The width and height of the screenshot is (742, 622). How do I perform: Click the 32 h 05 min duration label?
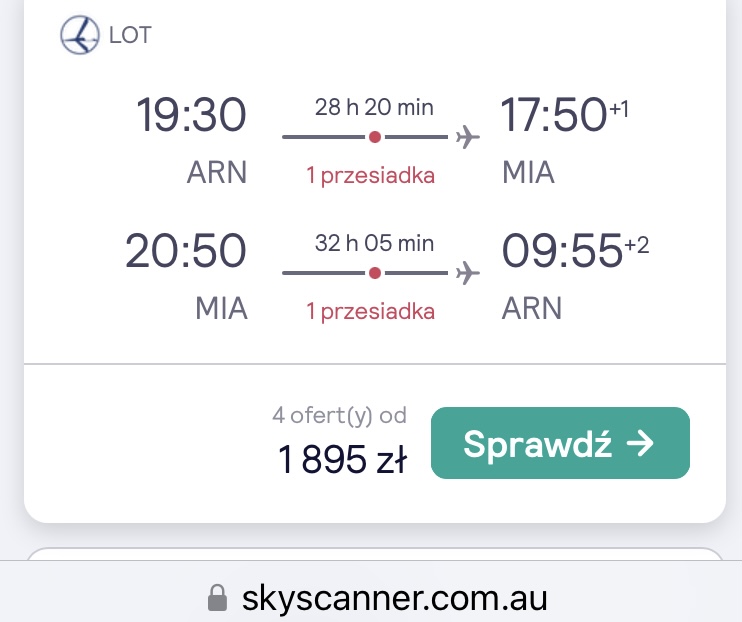[x=374, y=243]
